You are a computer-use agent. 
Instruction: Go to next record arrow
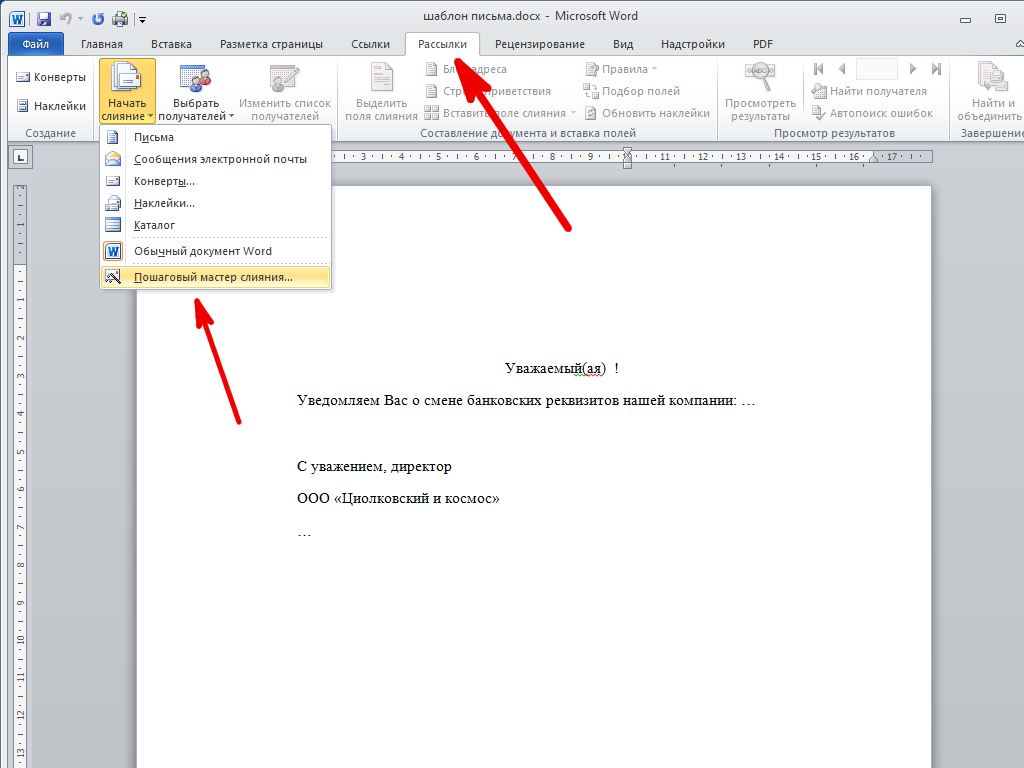pyautogui.click(x=913, y=69)
